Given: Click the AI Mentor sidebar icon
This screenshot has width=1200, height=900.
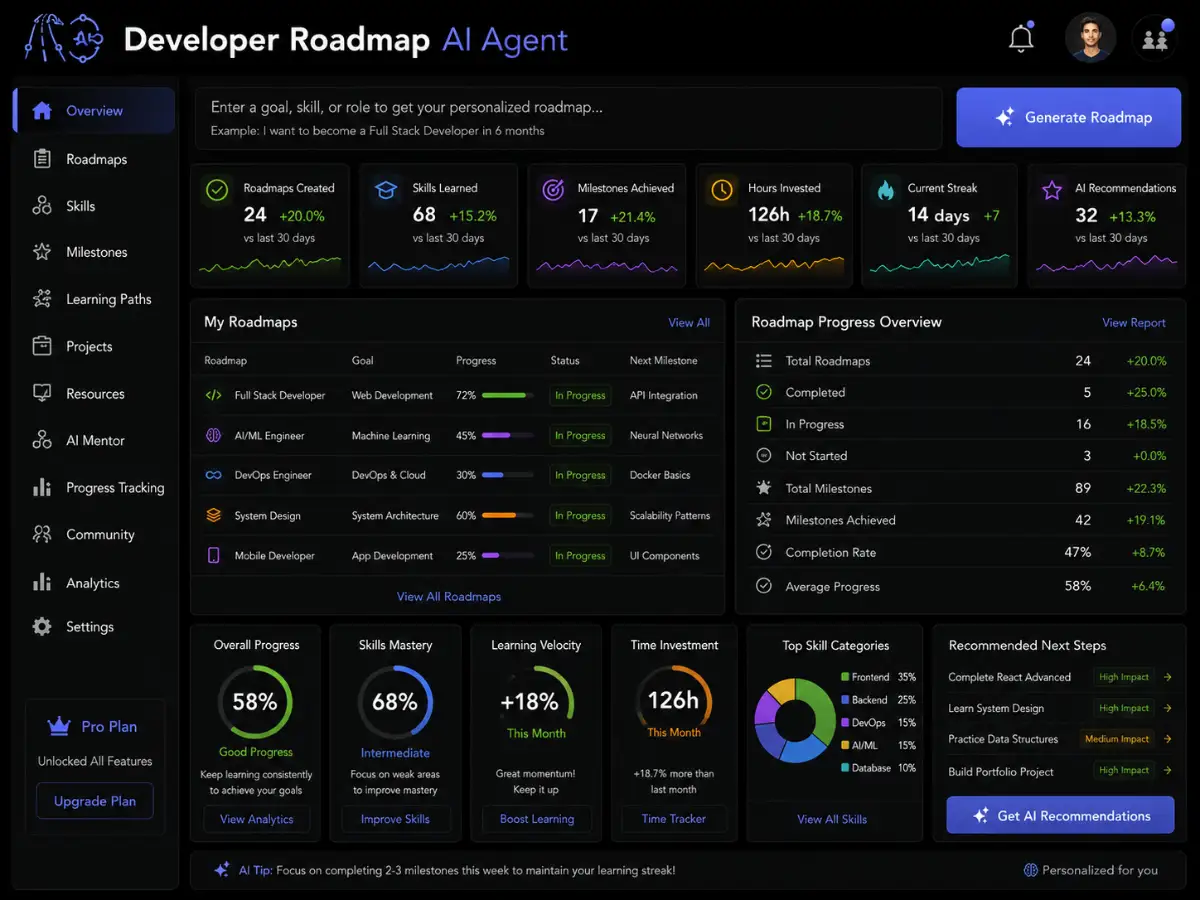Looking at the screenshot, I should [x=42, y=440].
